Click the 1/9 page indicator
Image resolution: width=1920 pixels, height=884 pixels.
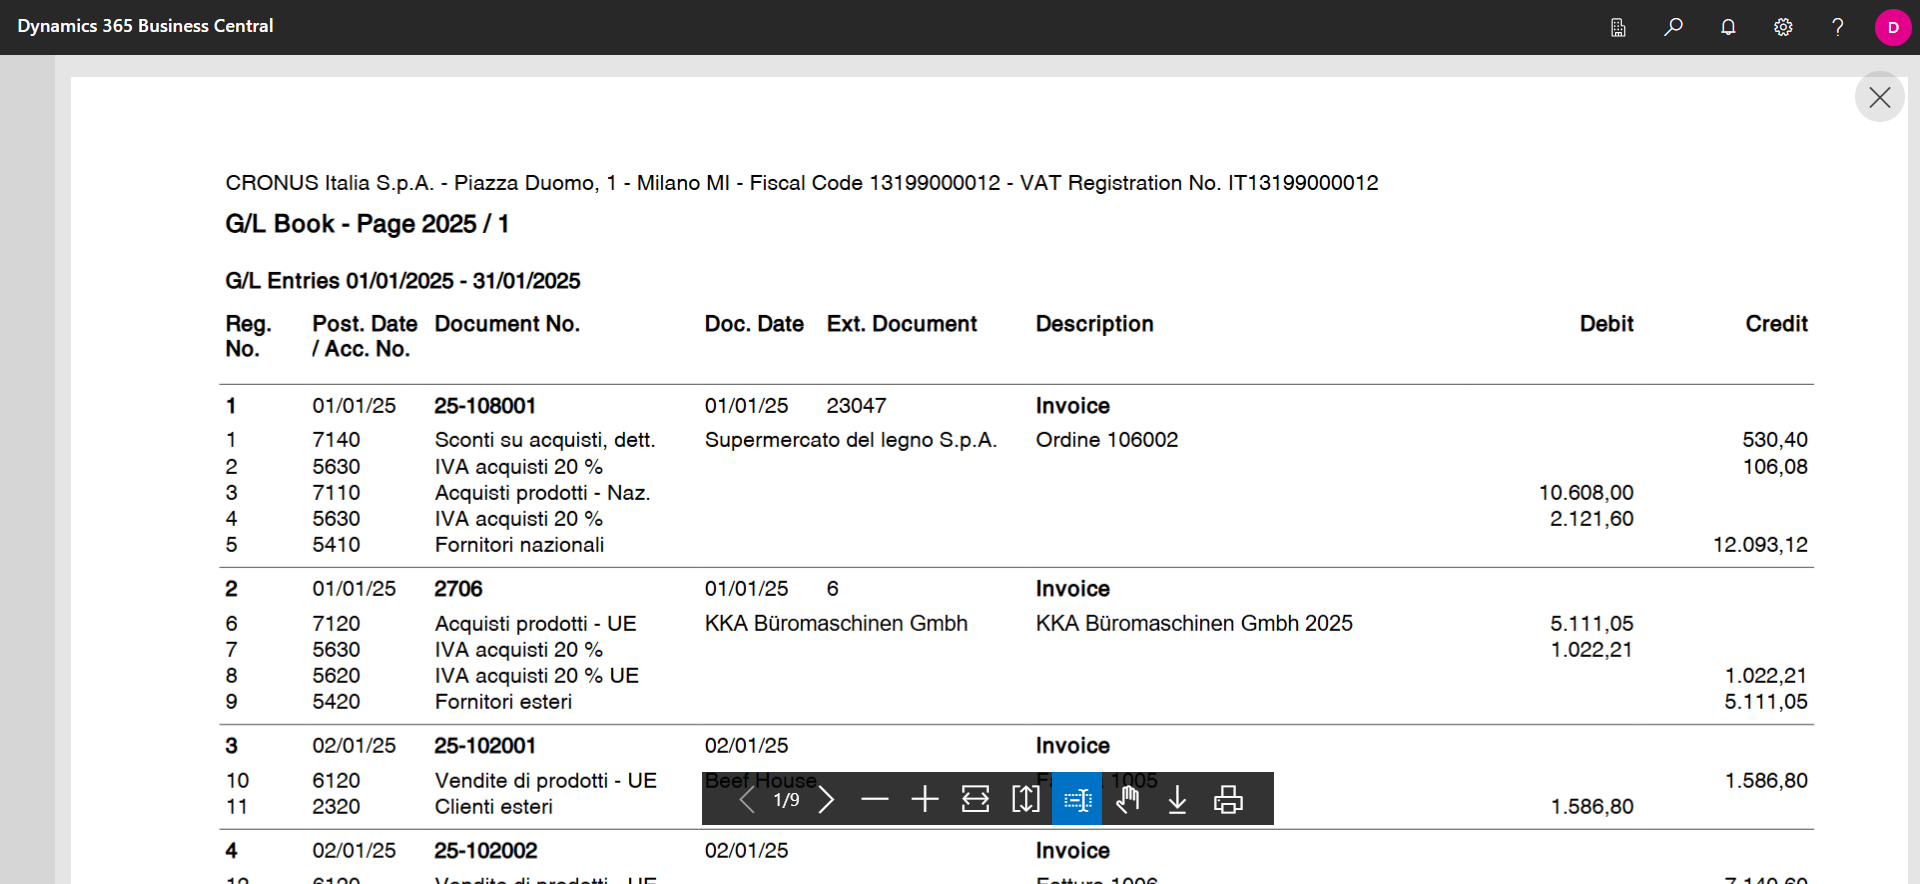786,800
